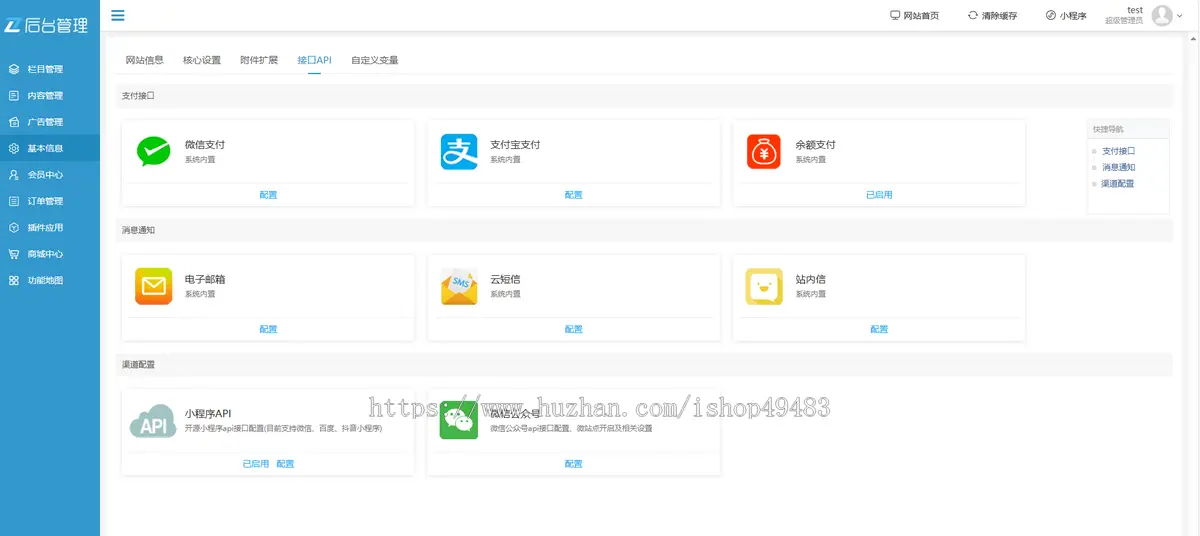Screen dimensions: 1200x536
Task: Click the 小程序API cloud icon
Action: pos(153,422)
